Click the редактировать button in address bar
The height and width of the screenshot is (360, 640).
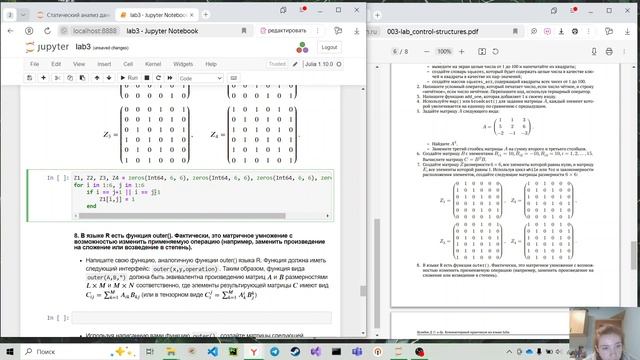[x=283, y=31]
